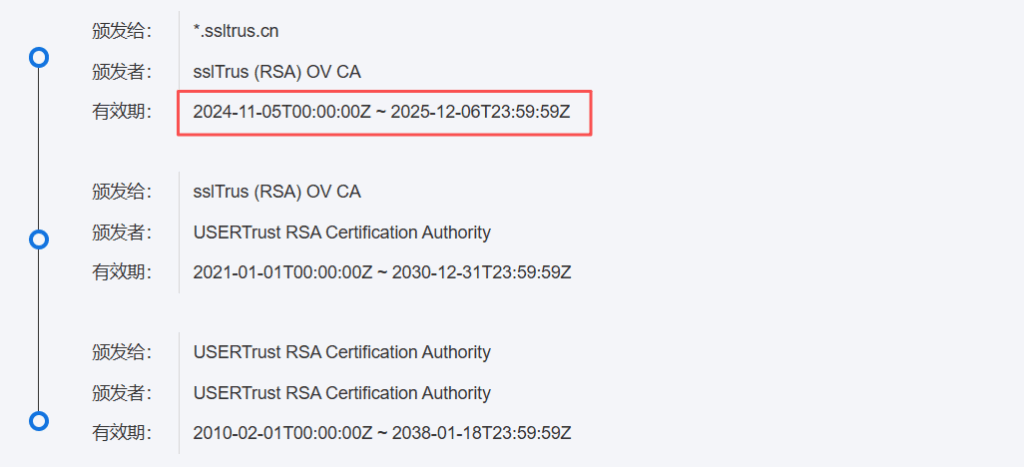This screenshot has height=467, width=1024.
Task: Click the 颁发者 label of the second certificate
Action: click(121, 232)
